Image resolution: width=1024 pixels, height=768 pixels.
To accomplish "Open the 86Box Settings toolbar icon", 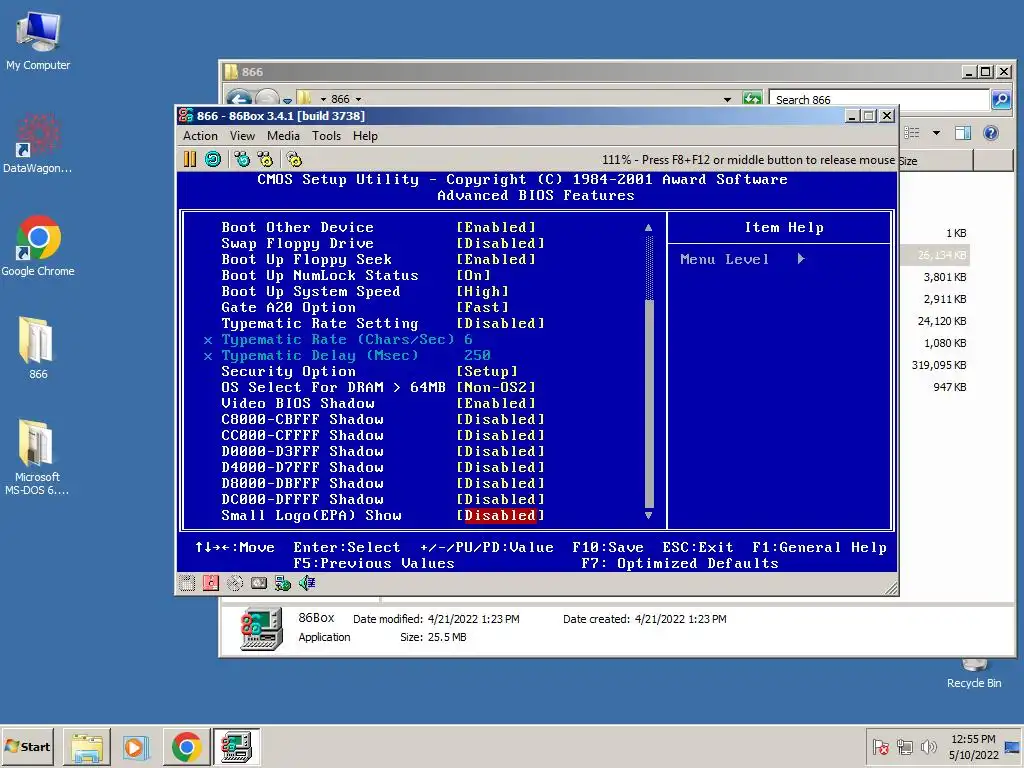I will click(x=295, y=159).
